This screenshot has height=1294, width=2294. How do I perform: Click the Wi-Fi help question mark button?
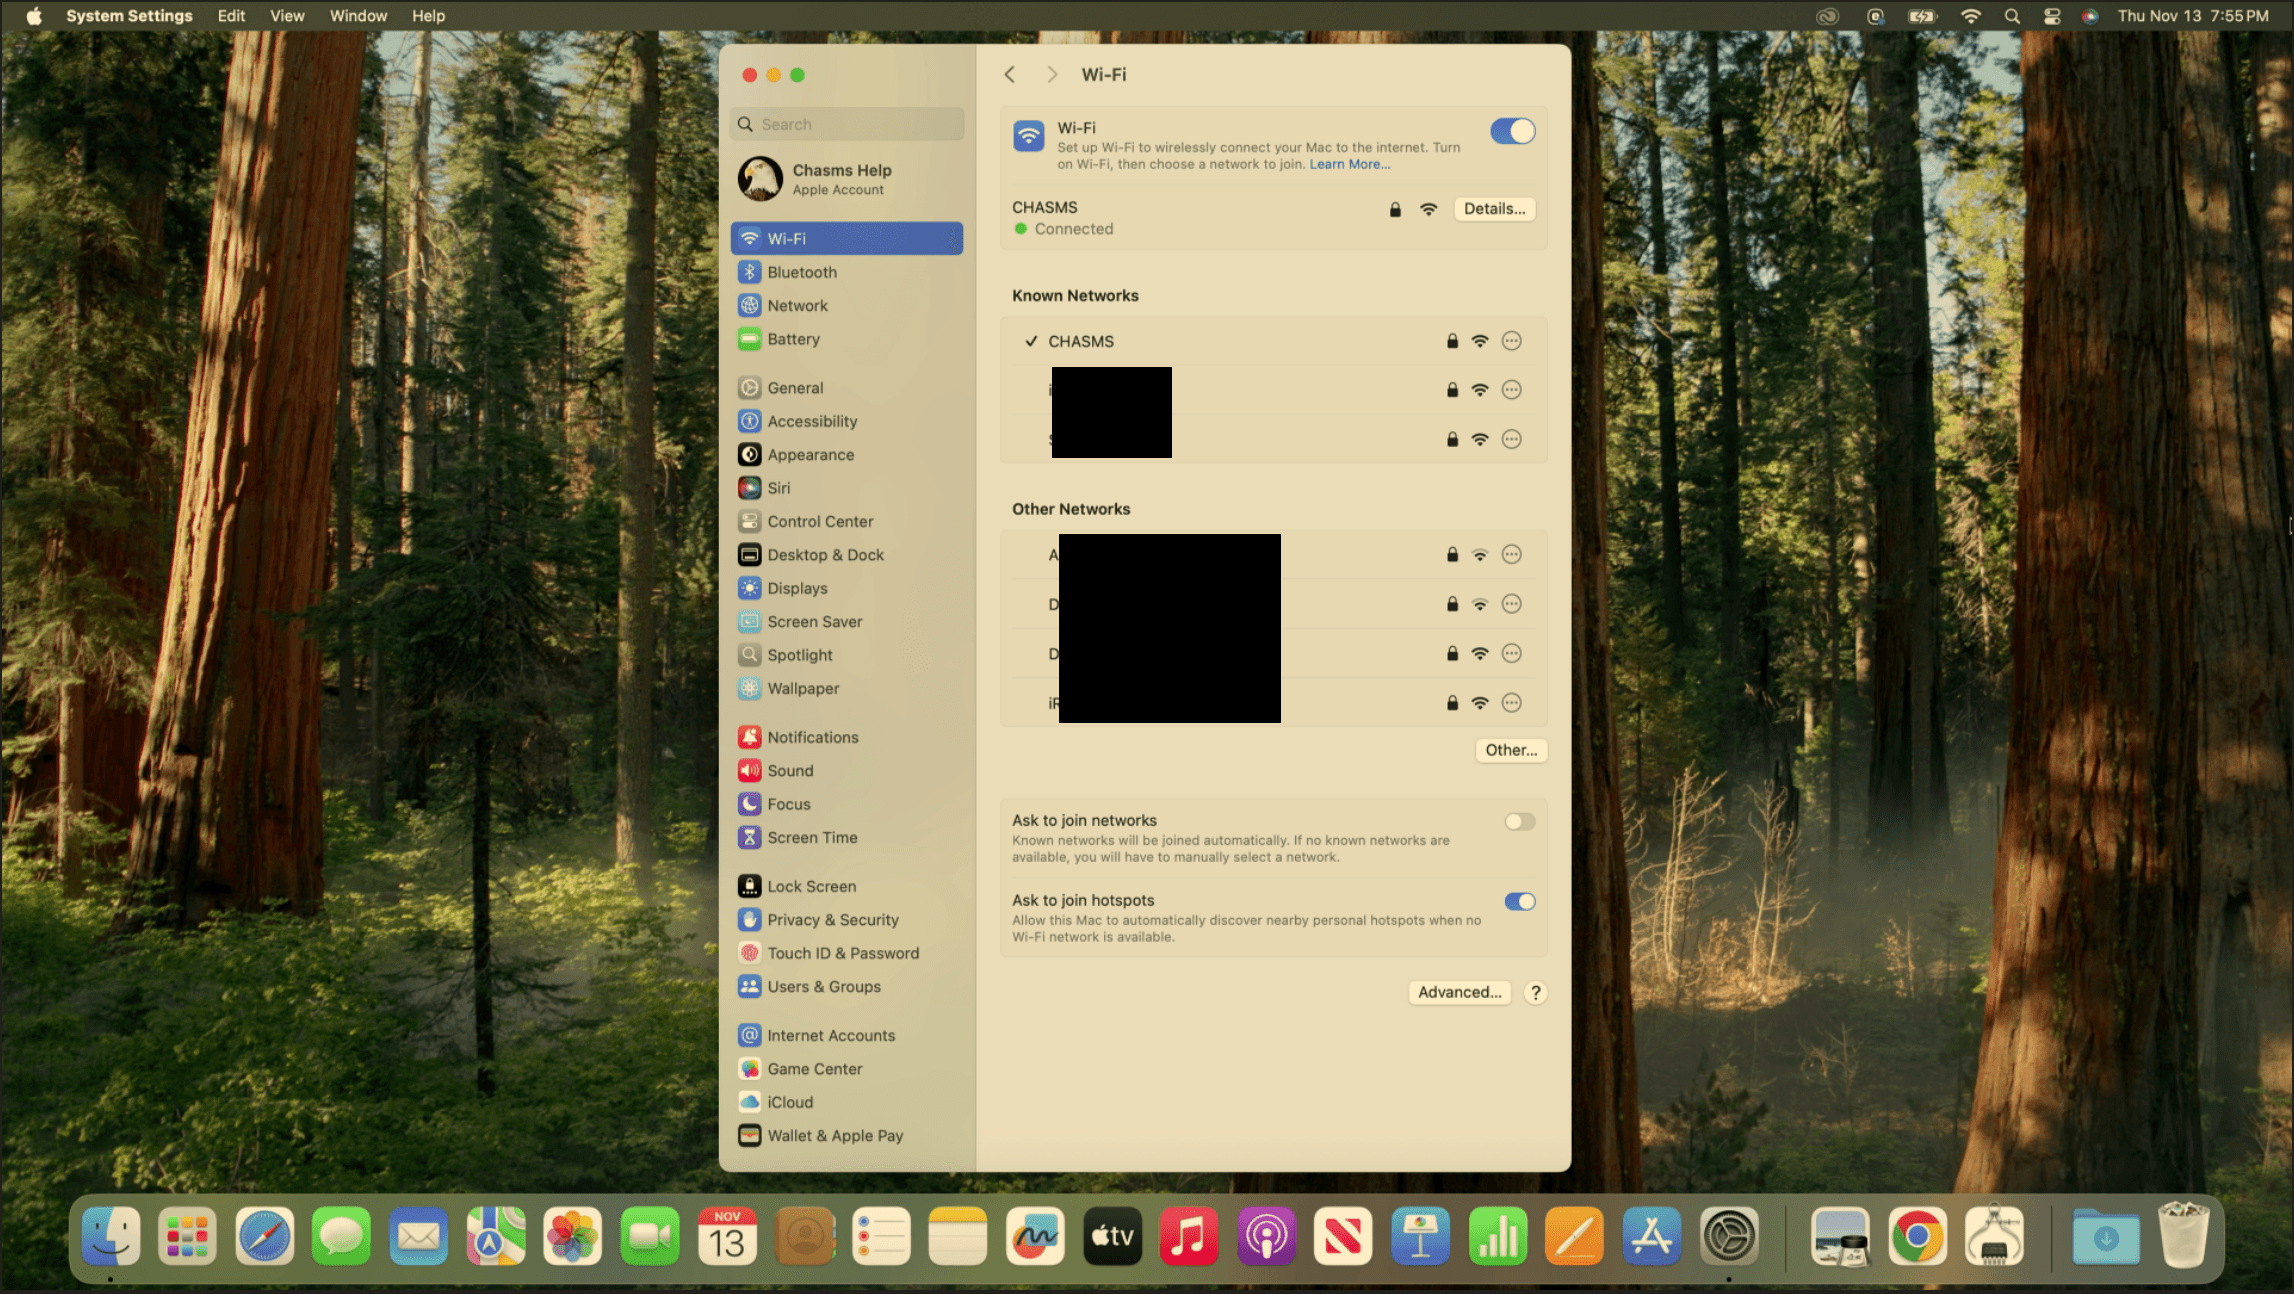pos(1536,992)
